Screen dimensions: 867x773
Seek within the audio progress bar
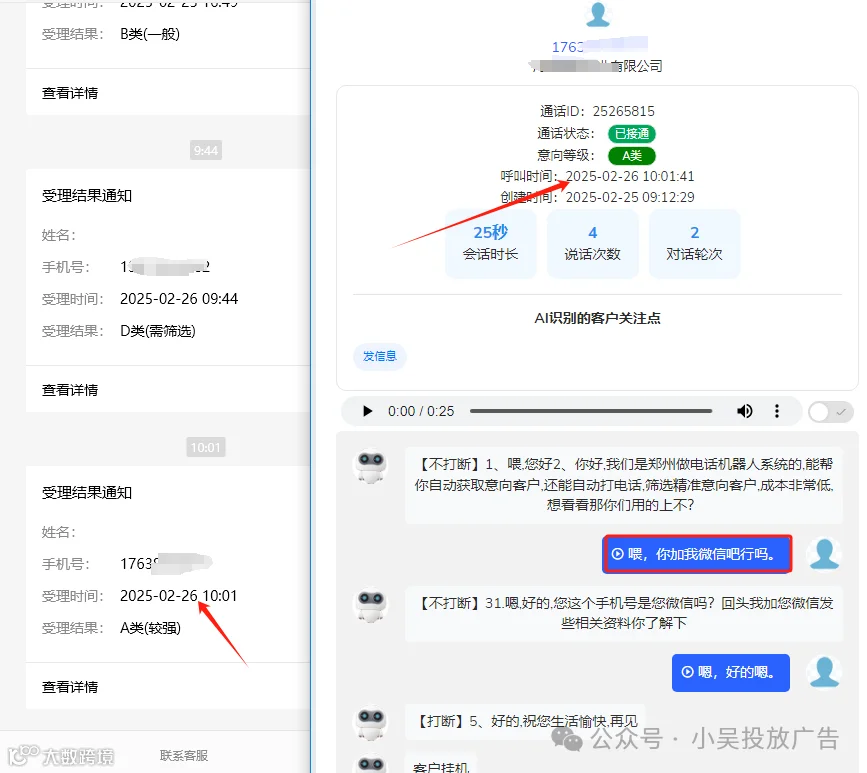point(591,411)
